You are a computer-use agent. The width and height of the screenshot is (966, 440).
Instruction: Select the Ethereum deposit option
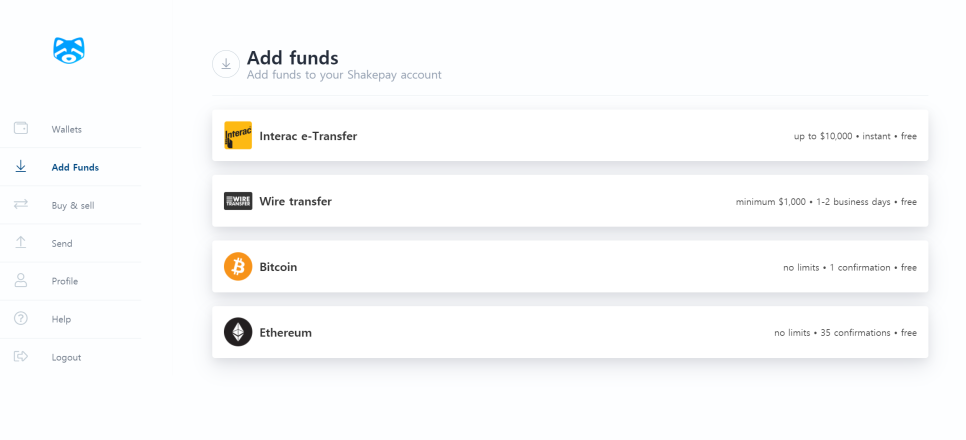(x=570, y=332)
